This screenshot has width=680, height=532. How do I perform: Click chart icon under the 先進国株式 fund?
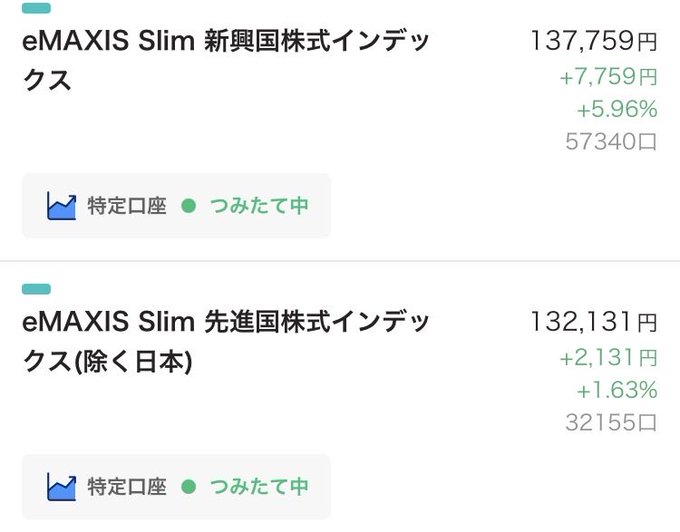[62, 487]
